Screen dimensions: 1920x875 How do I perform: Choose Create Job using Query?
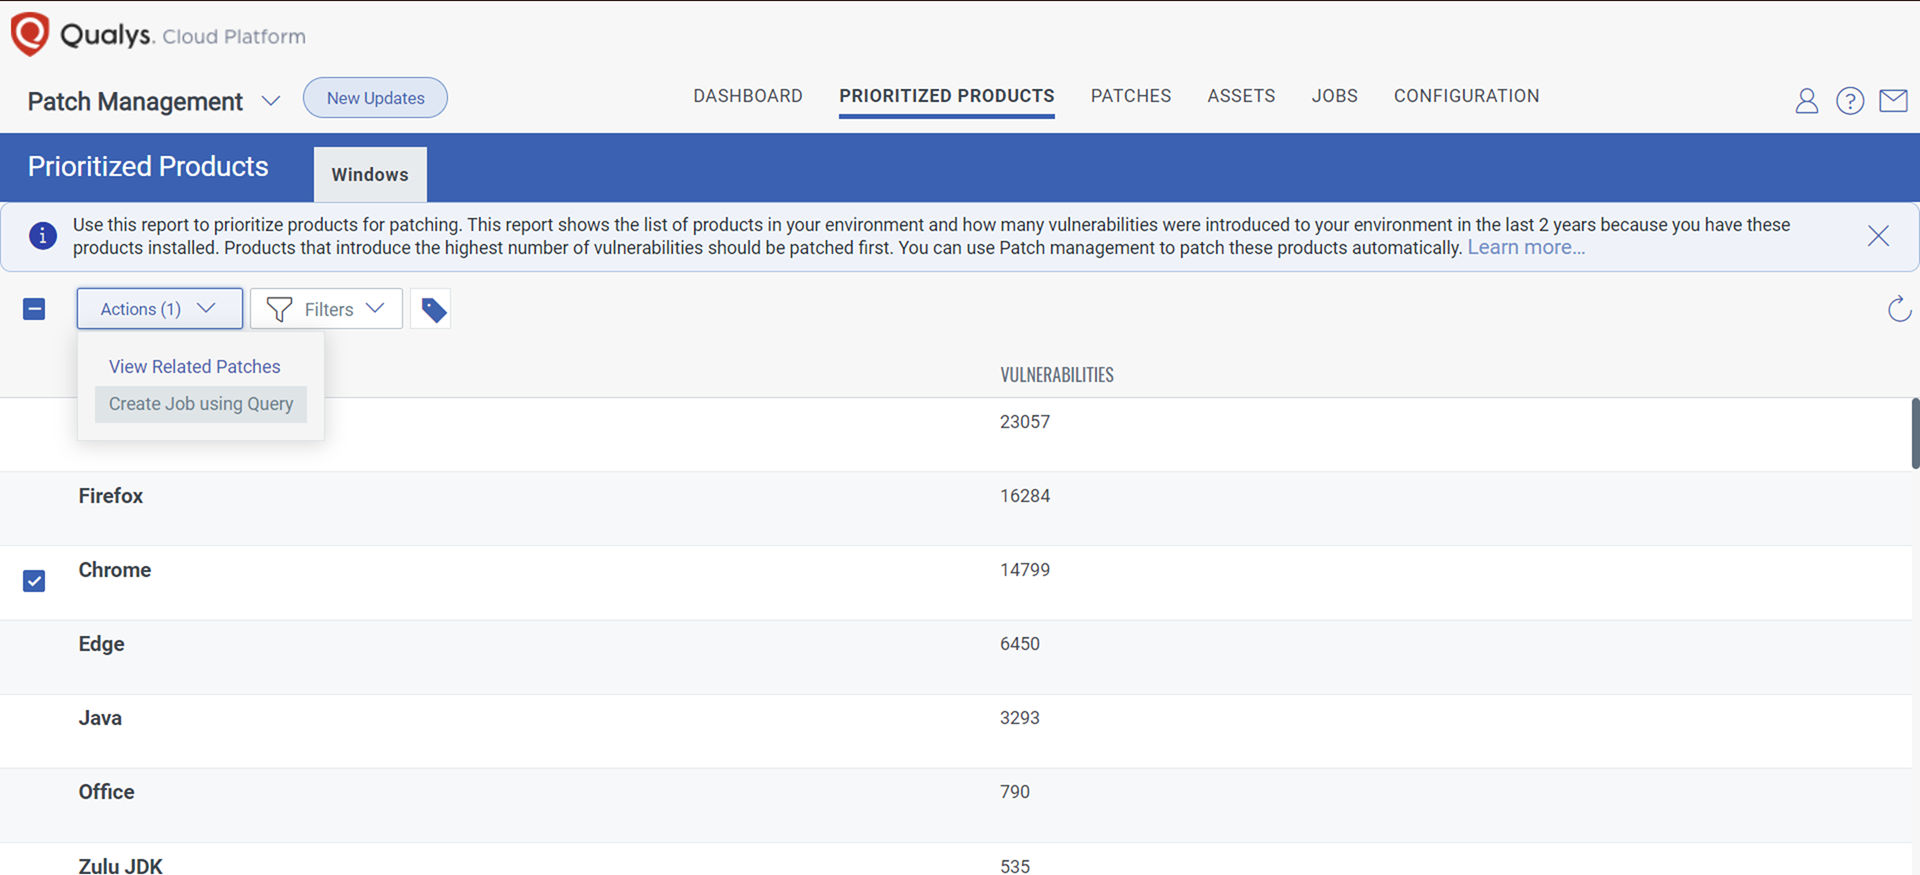(201, 404)
